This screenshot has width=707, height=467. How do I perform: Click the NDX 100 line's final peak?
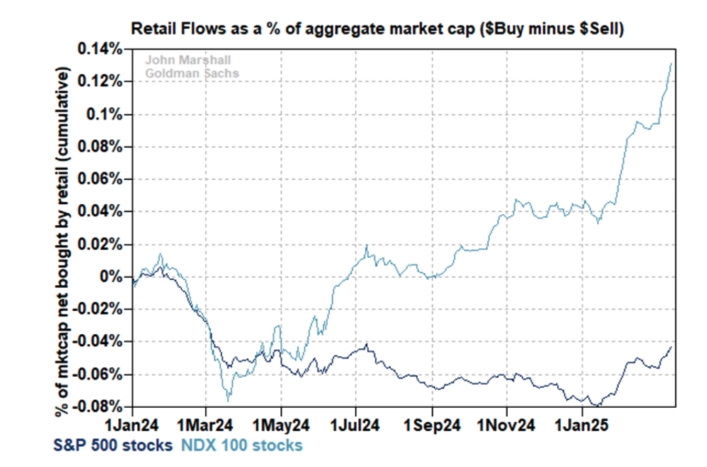pyautogui.click(x=670, y=64)
